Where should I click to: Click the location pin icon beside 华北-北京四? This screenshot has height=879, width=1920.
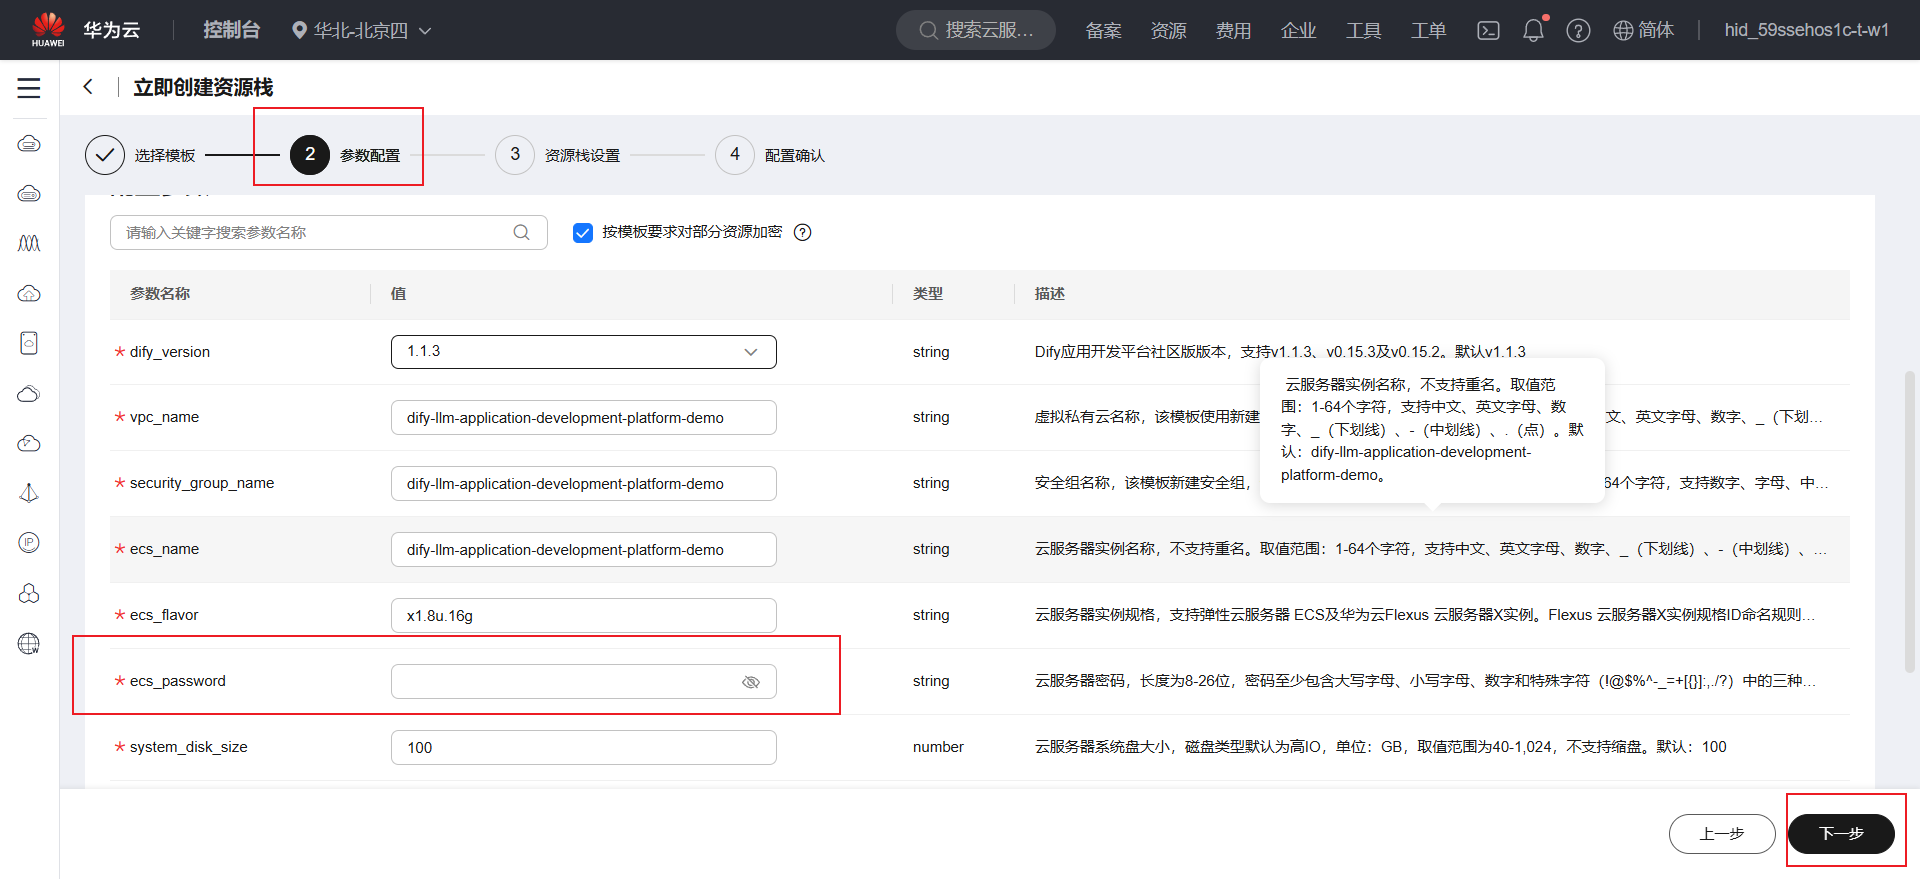pos(299,30)
